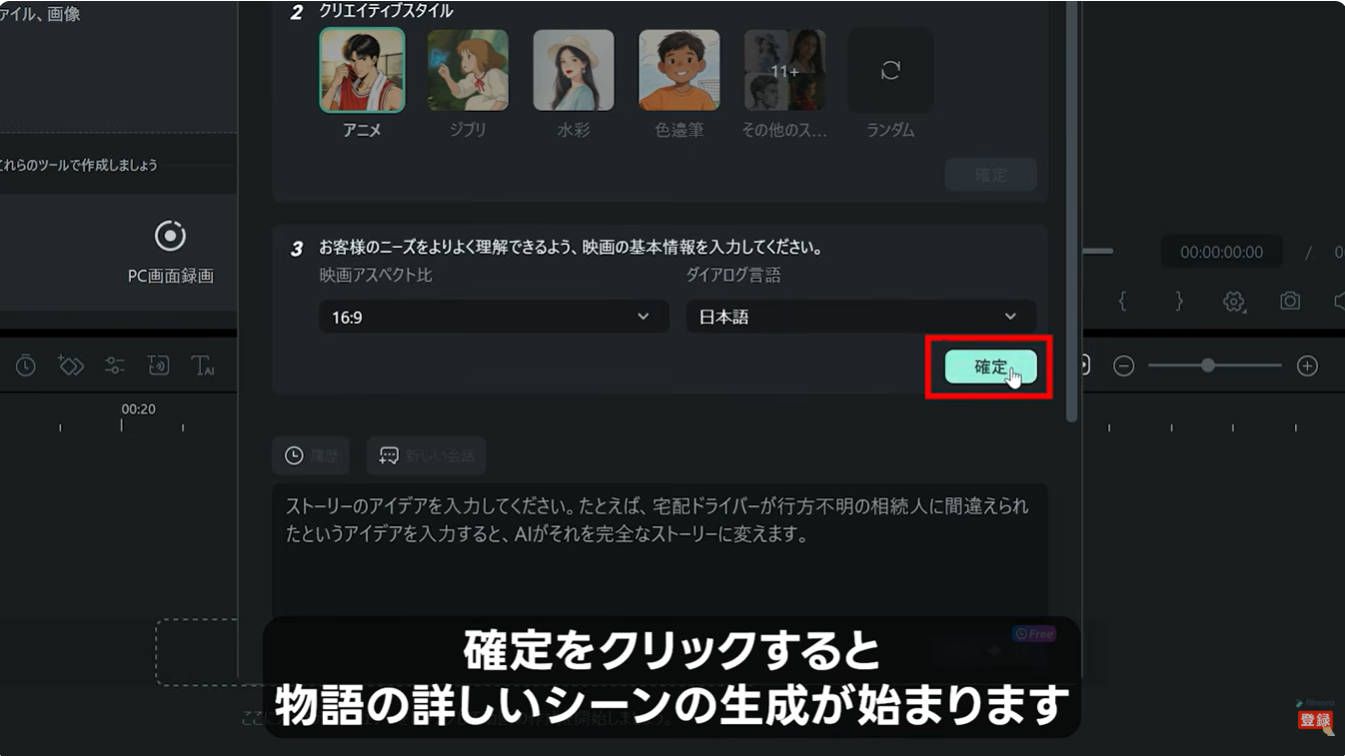
Task: Open the 11+ other styles tile
Action: coord(784,70)
